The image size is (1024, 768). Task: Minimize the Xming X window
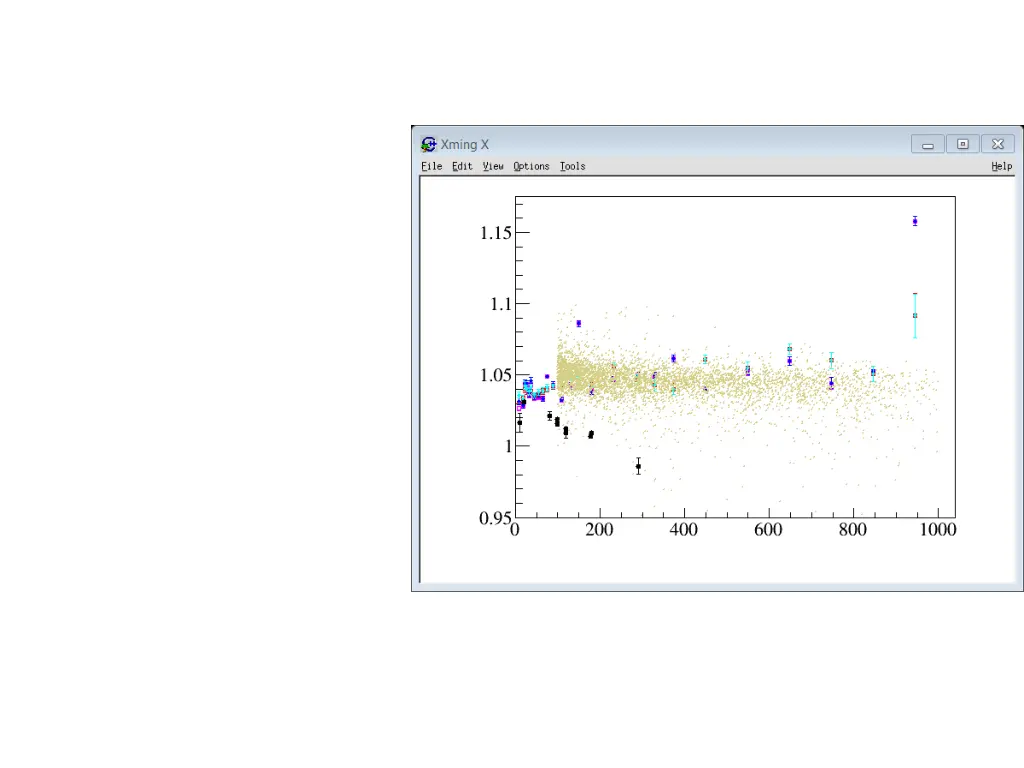click(x=927, y=144)
